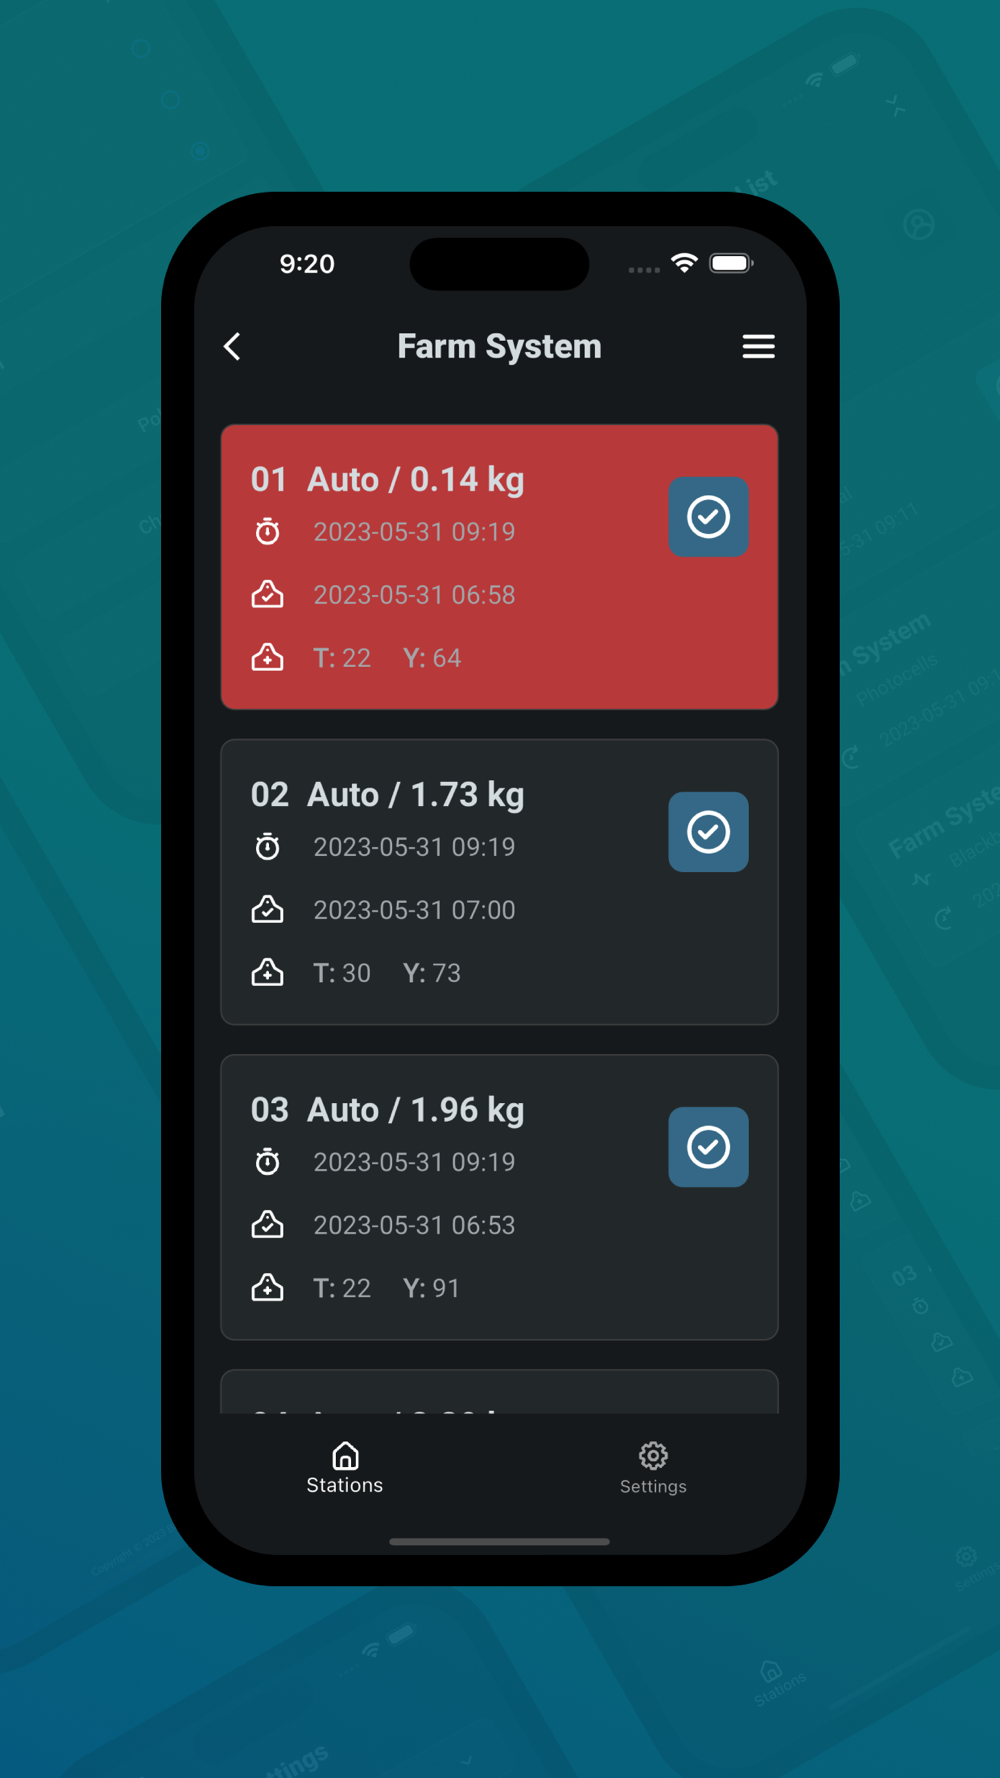Toggle the checkmark on station 02
1000x1778 pixels.
point(708,832)
